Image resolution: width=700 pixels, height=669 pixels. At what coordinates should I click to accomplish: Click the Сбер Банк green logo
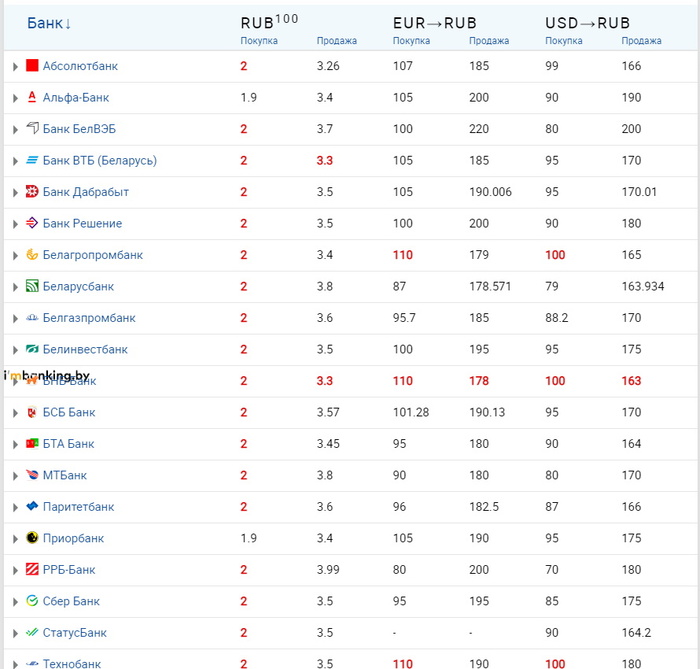coord(32,601)
